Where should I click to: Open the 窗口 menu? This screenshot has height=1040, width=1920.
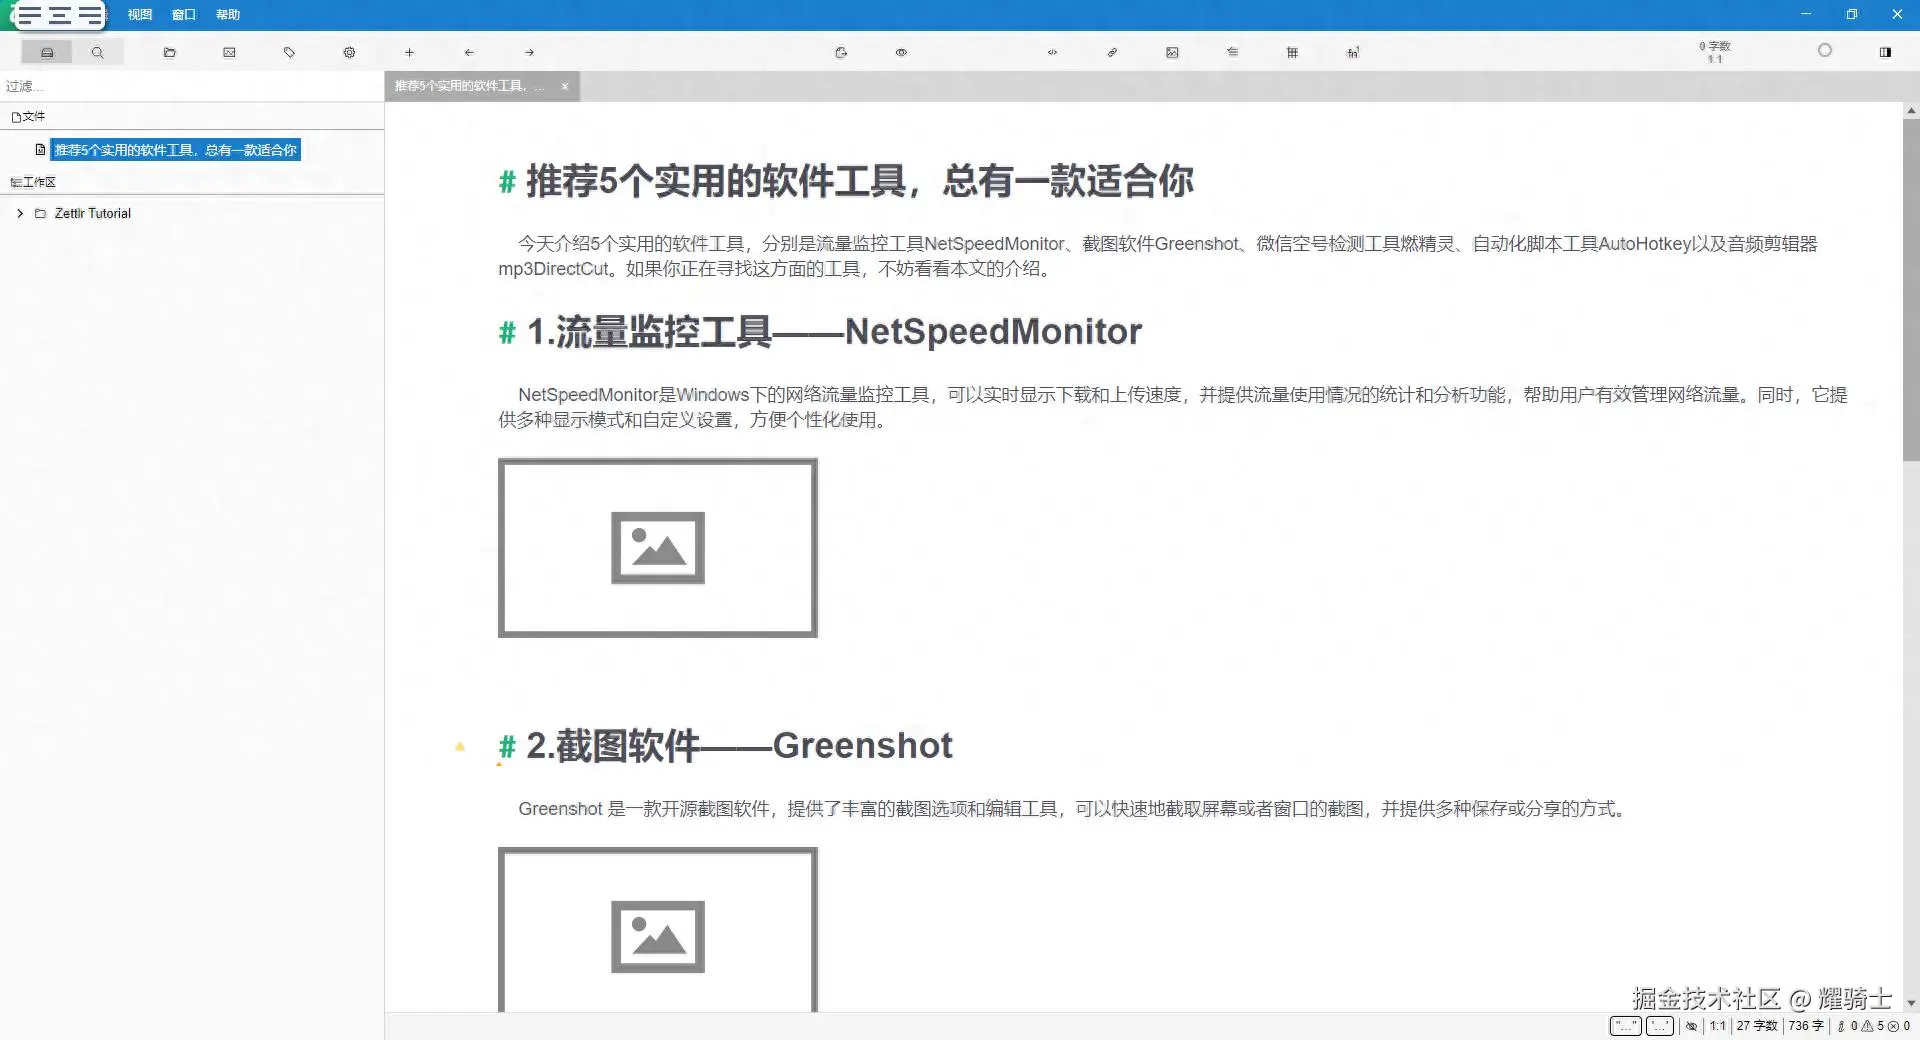pos(184,15)
